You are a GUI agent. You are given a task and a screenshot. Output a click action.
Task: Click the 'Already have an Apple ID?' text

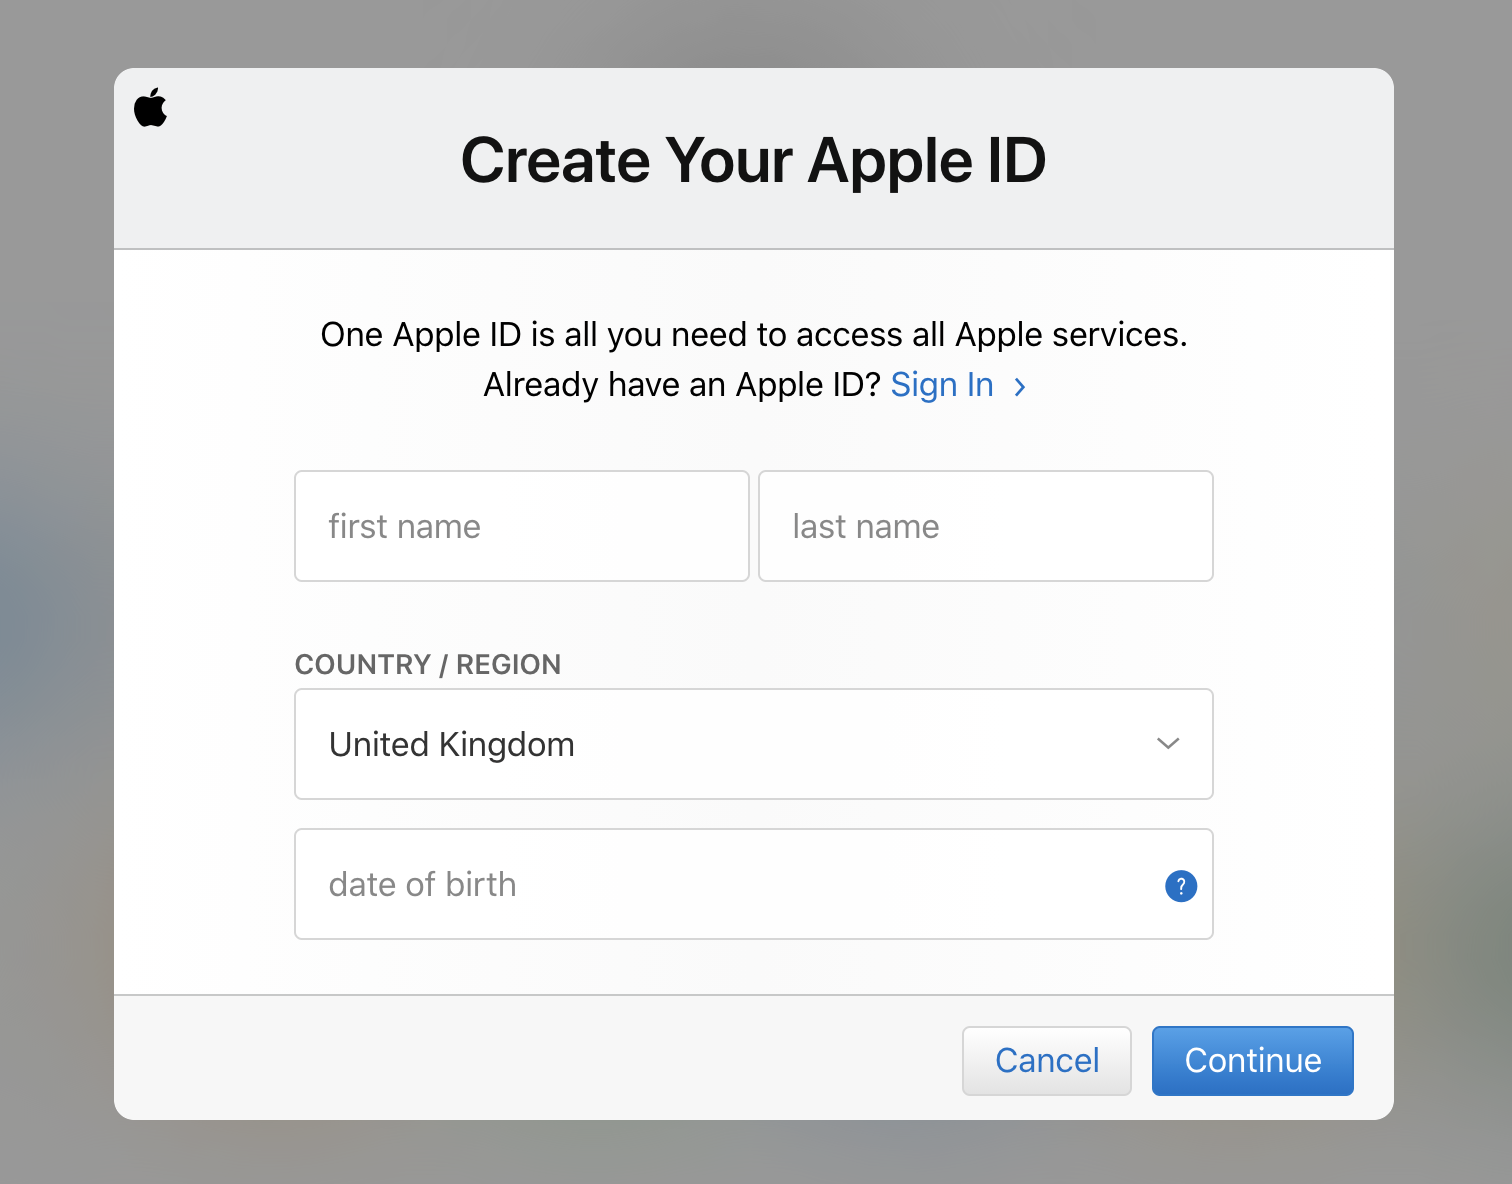(x=681, y=385)
